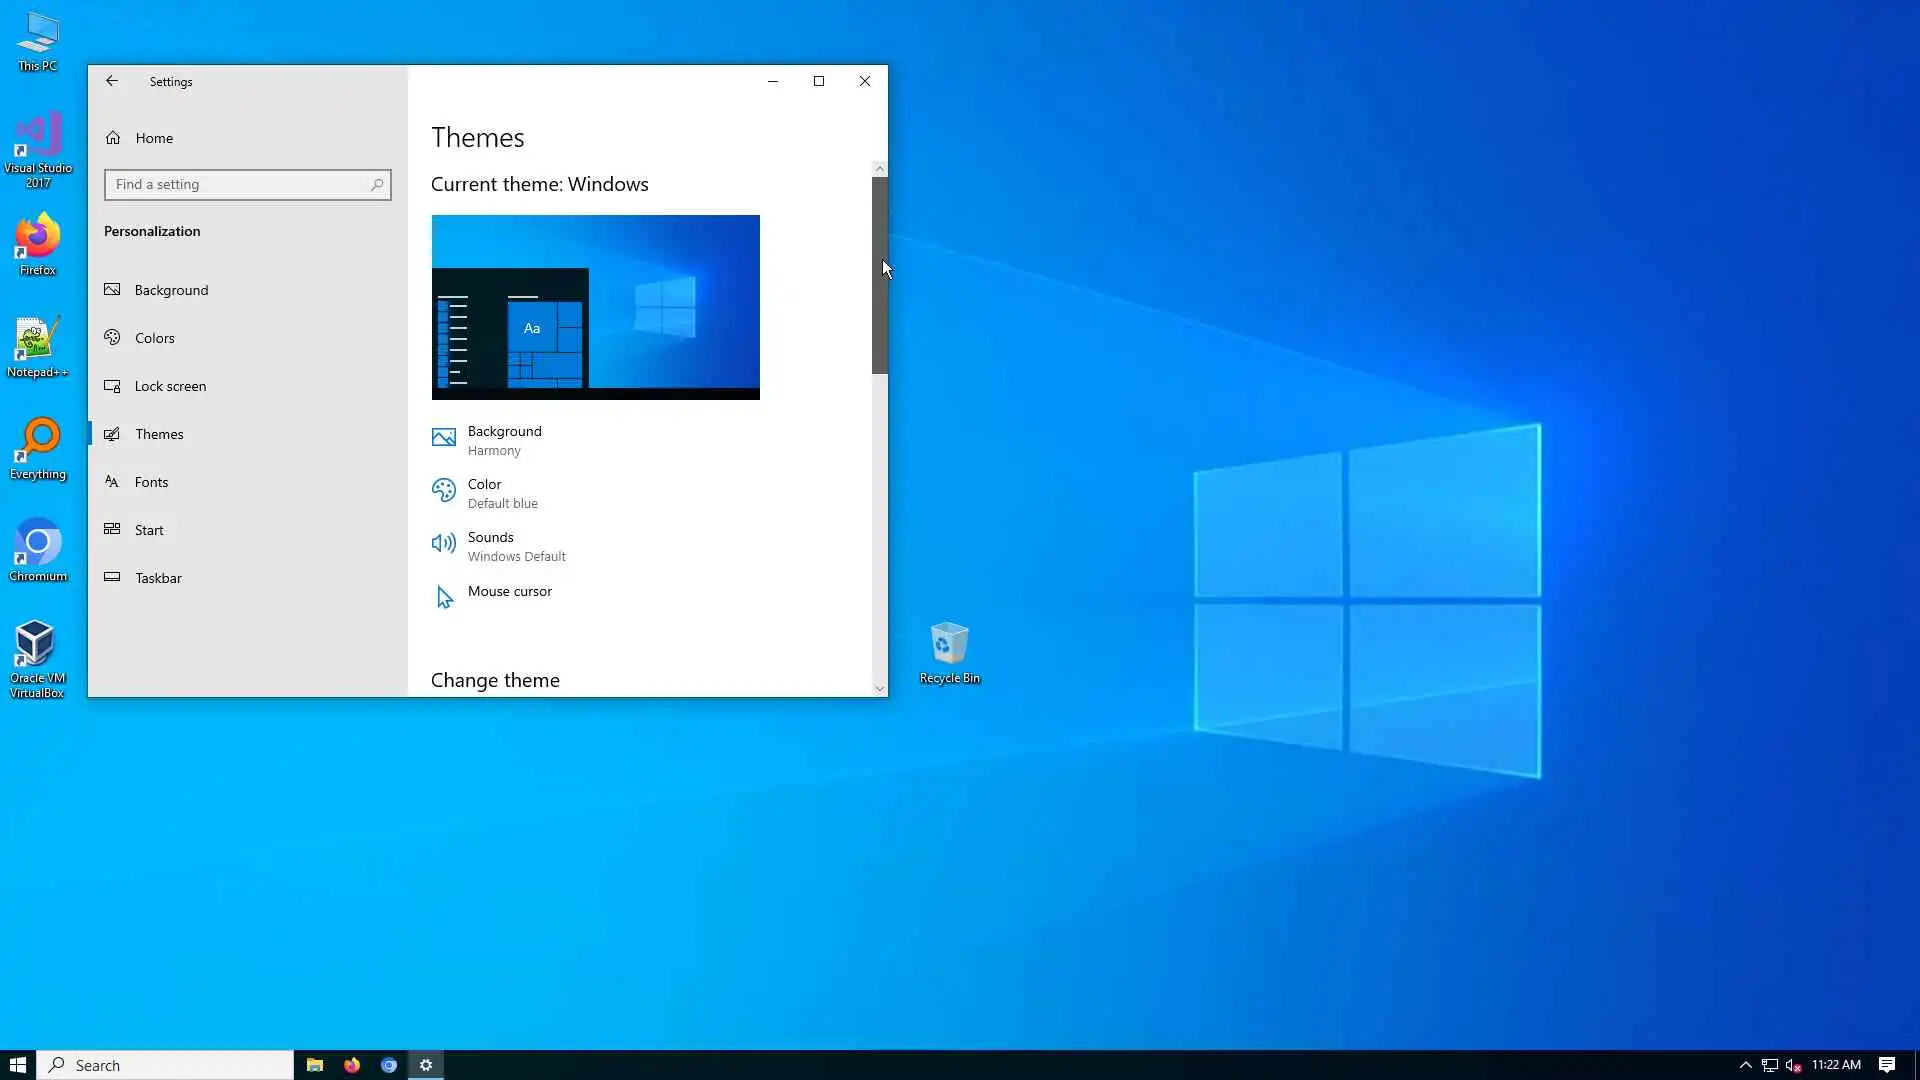Click the Find a setting search field

[238, 185]
